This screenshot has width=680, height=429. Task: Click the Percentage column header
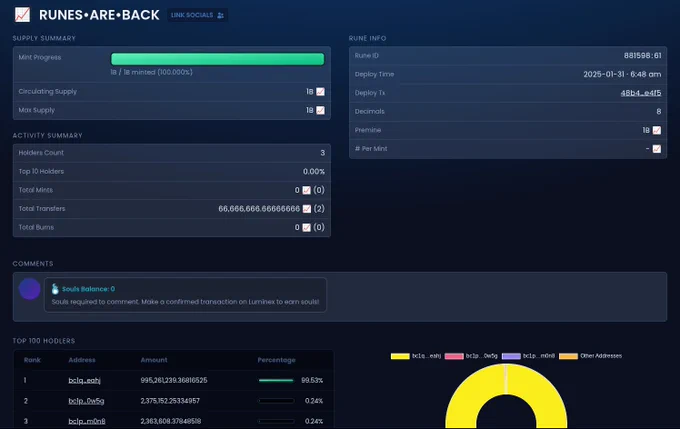[276, 360]
